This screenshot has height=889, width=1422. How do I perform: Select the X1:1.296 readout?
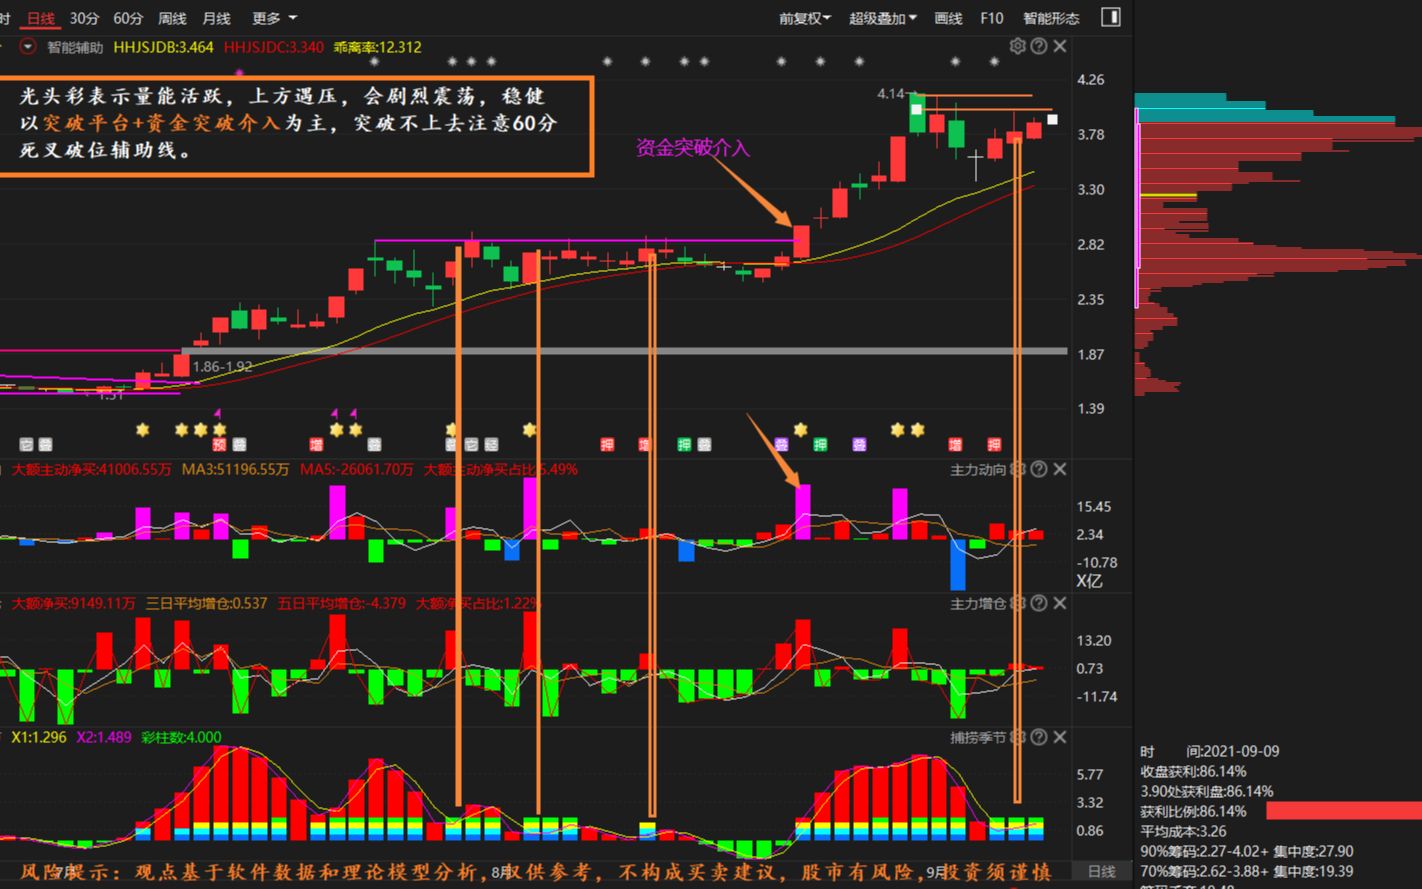click(x=39, y=737)
